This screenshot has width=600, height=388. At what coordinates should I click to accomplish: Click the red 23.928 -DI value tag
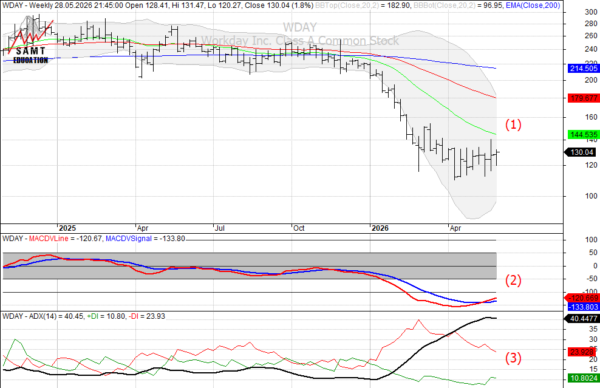pos(582,352)
